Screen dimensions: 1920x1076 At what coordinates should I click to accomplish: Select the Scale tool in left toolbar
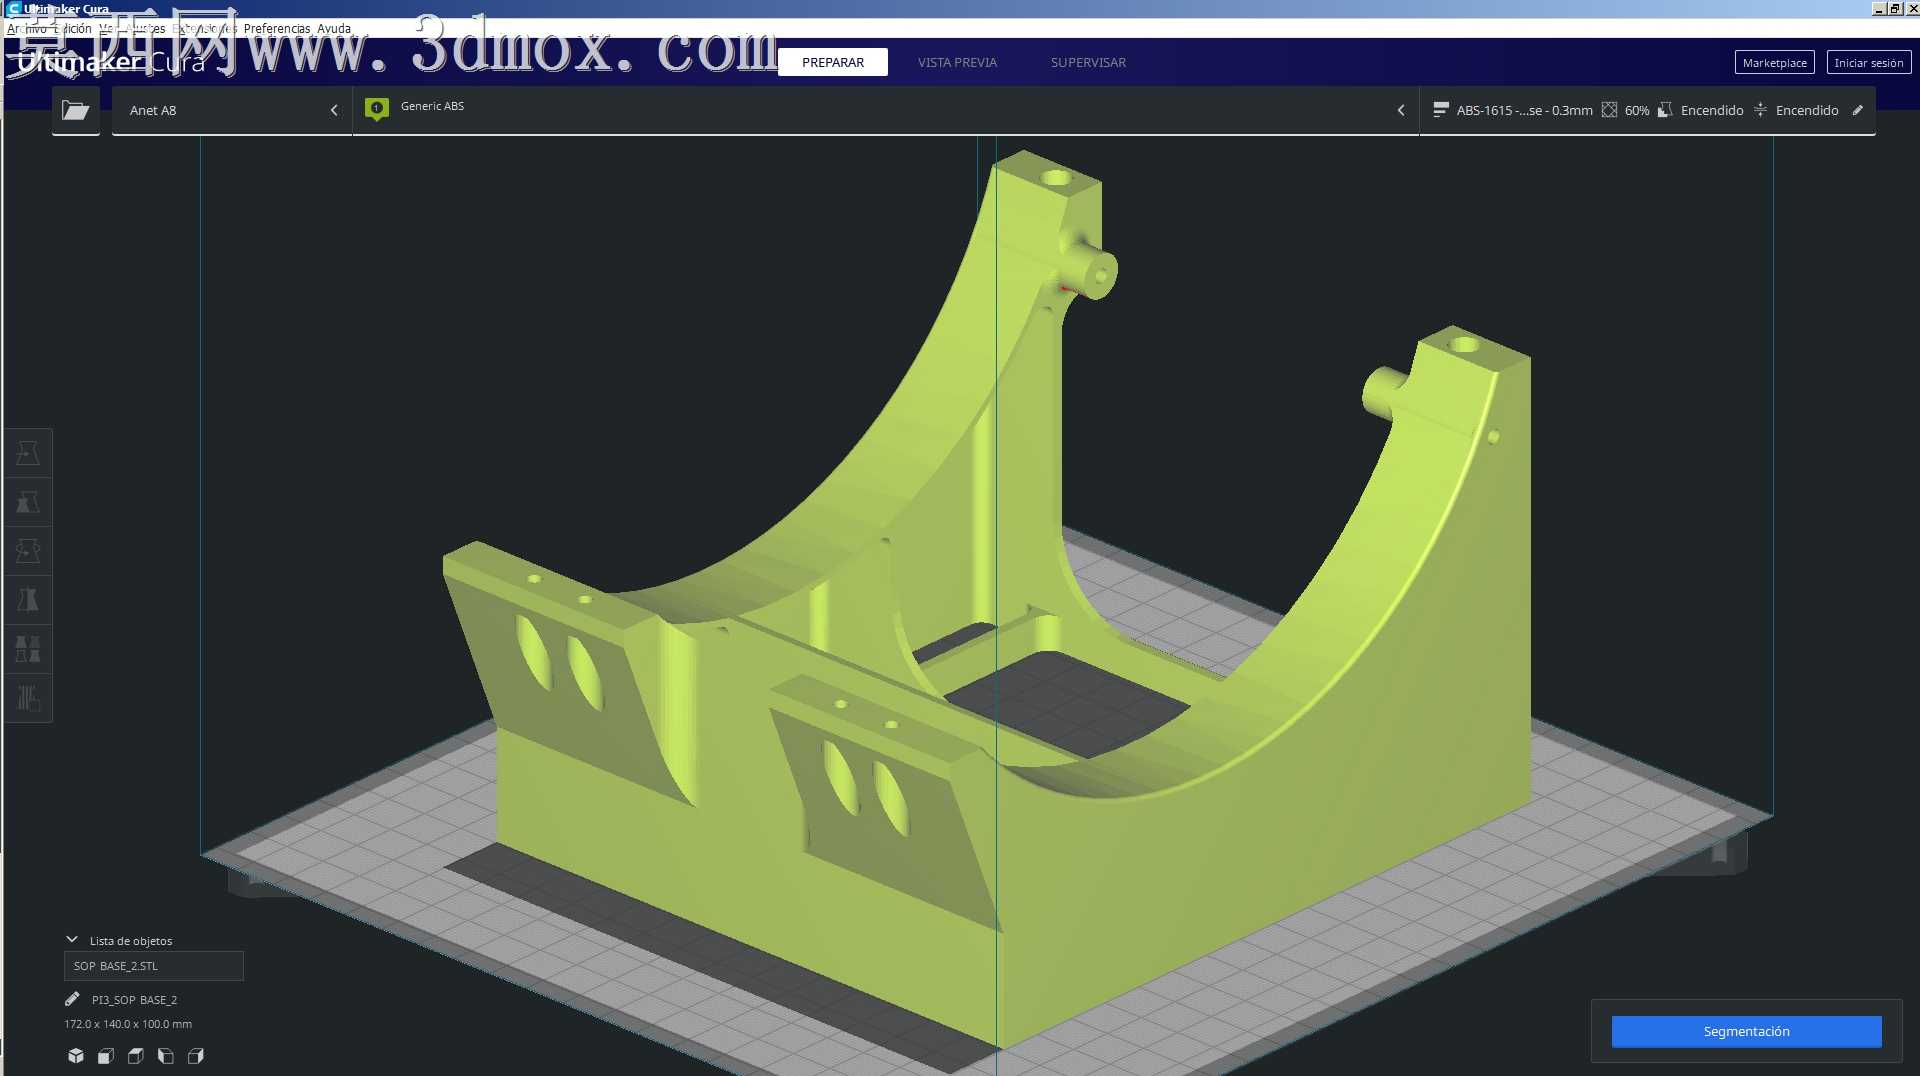click(28, 502)
